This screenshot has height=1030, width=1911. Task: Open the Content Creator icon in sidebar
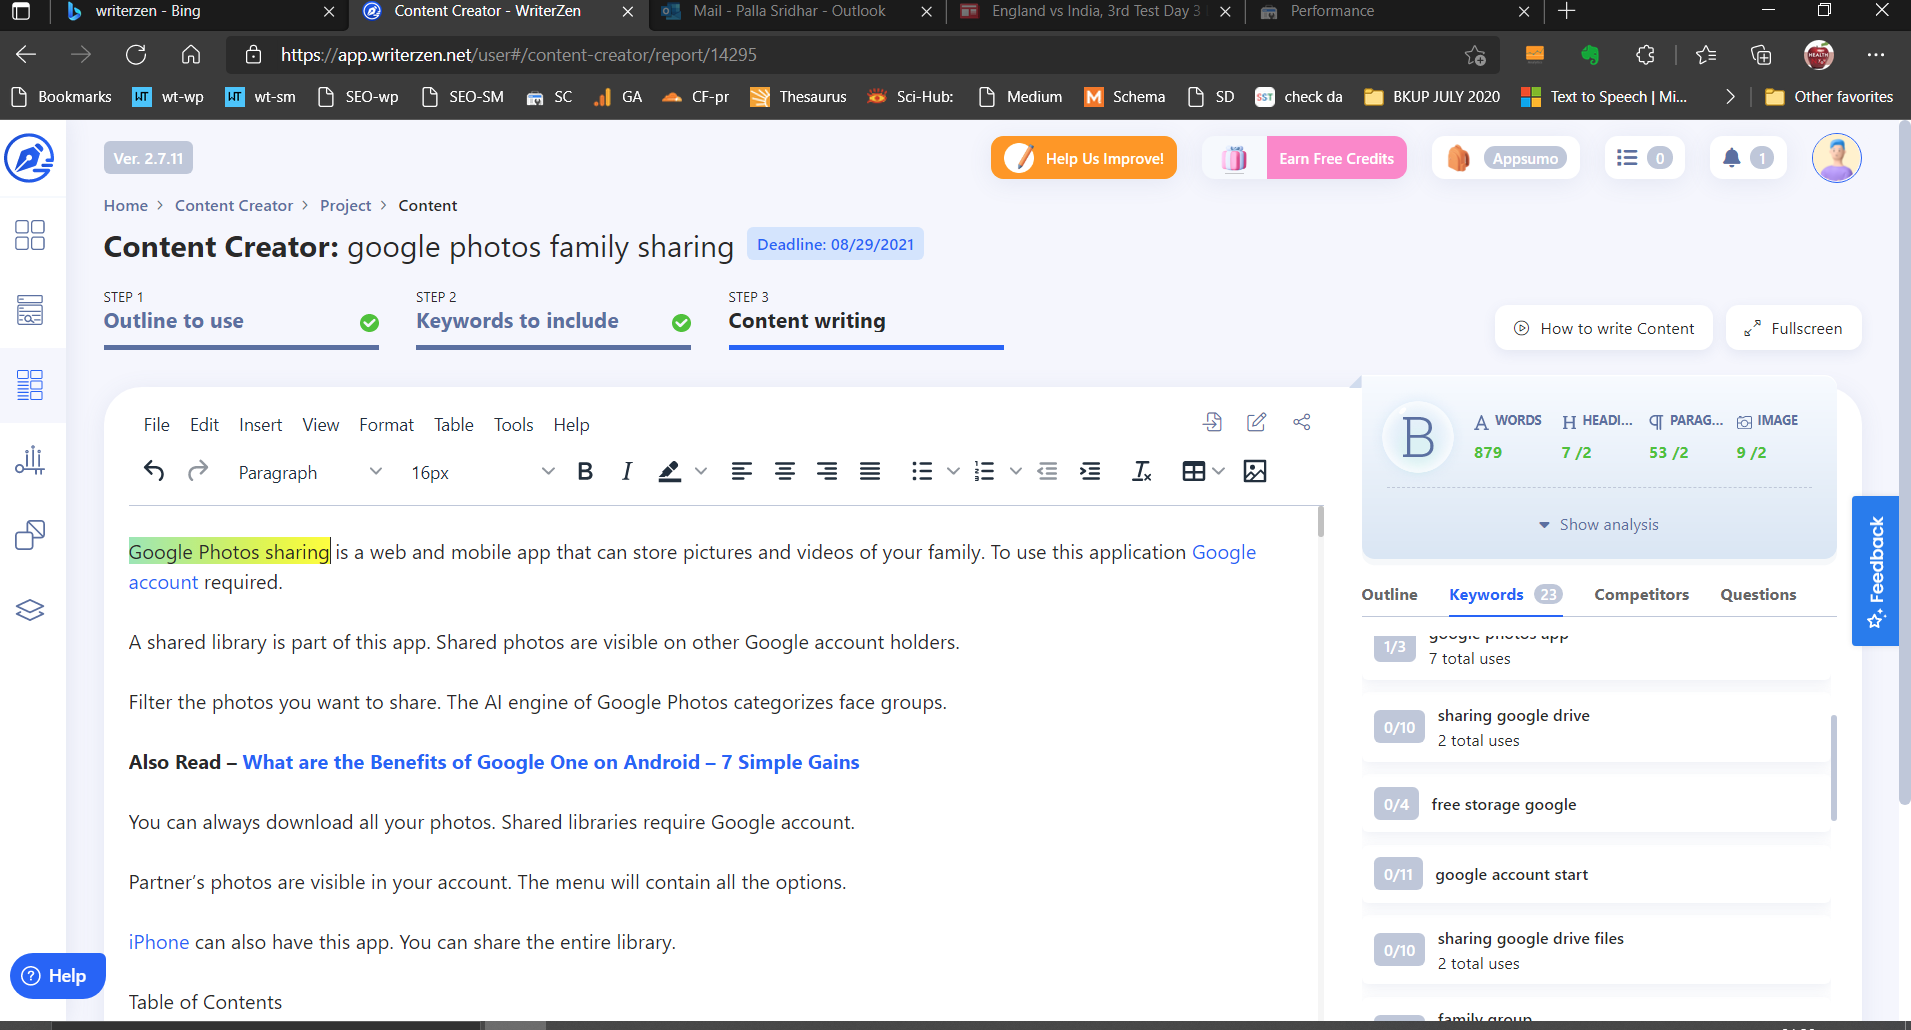[30, 385]
